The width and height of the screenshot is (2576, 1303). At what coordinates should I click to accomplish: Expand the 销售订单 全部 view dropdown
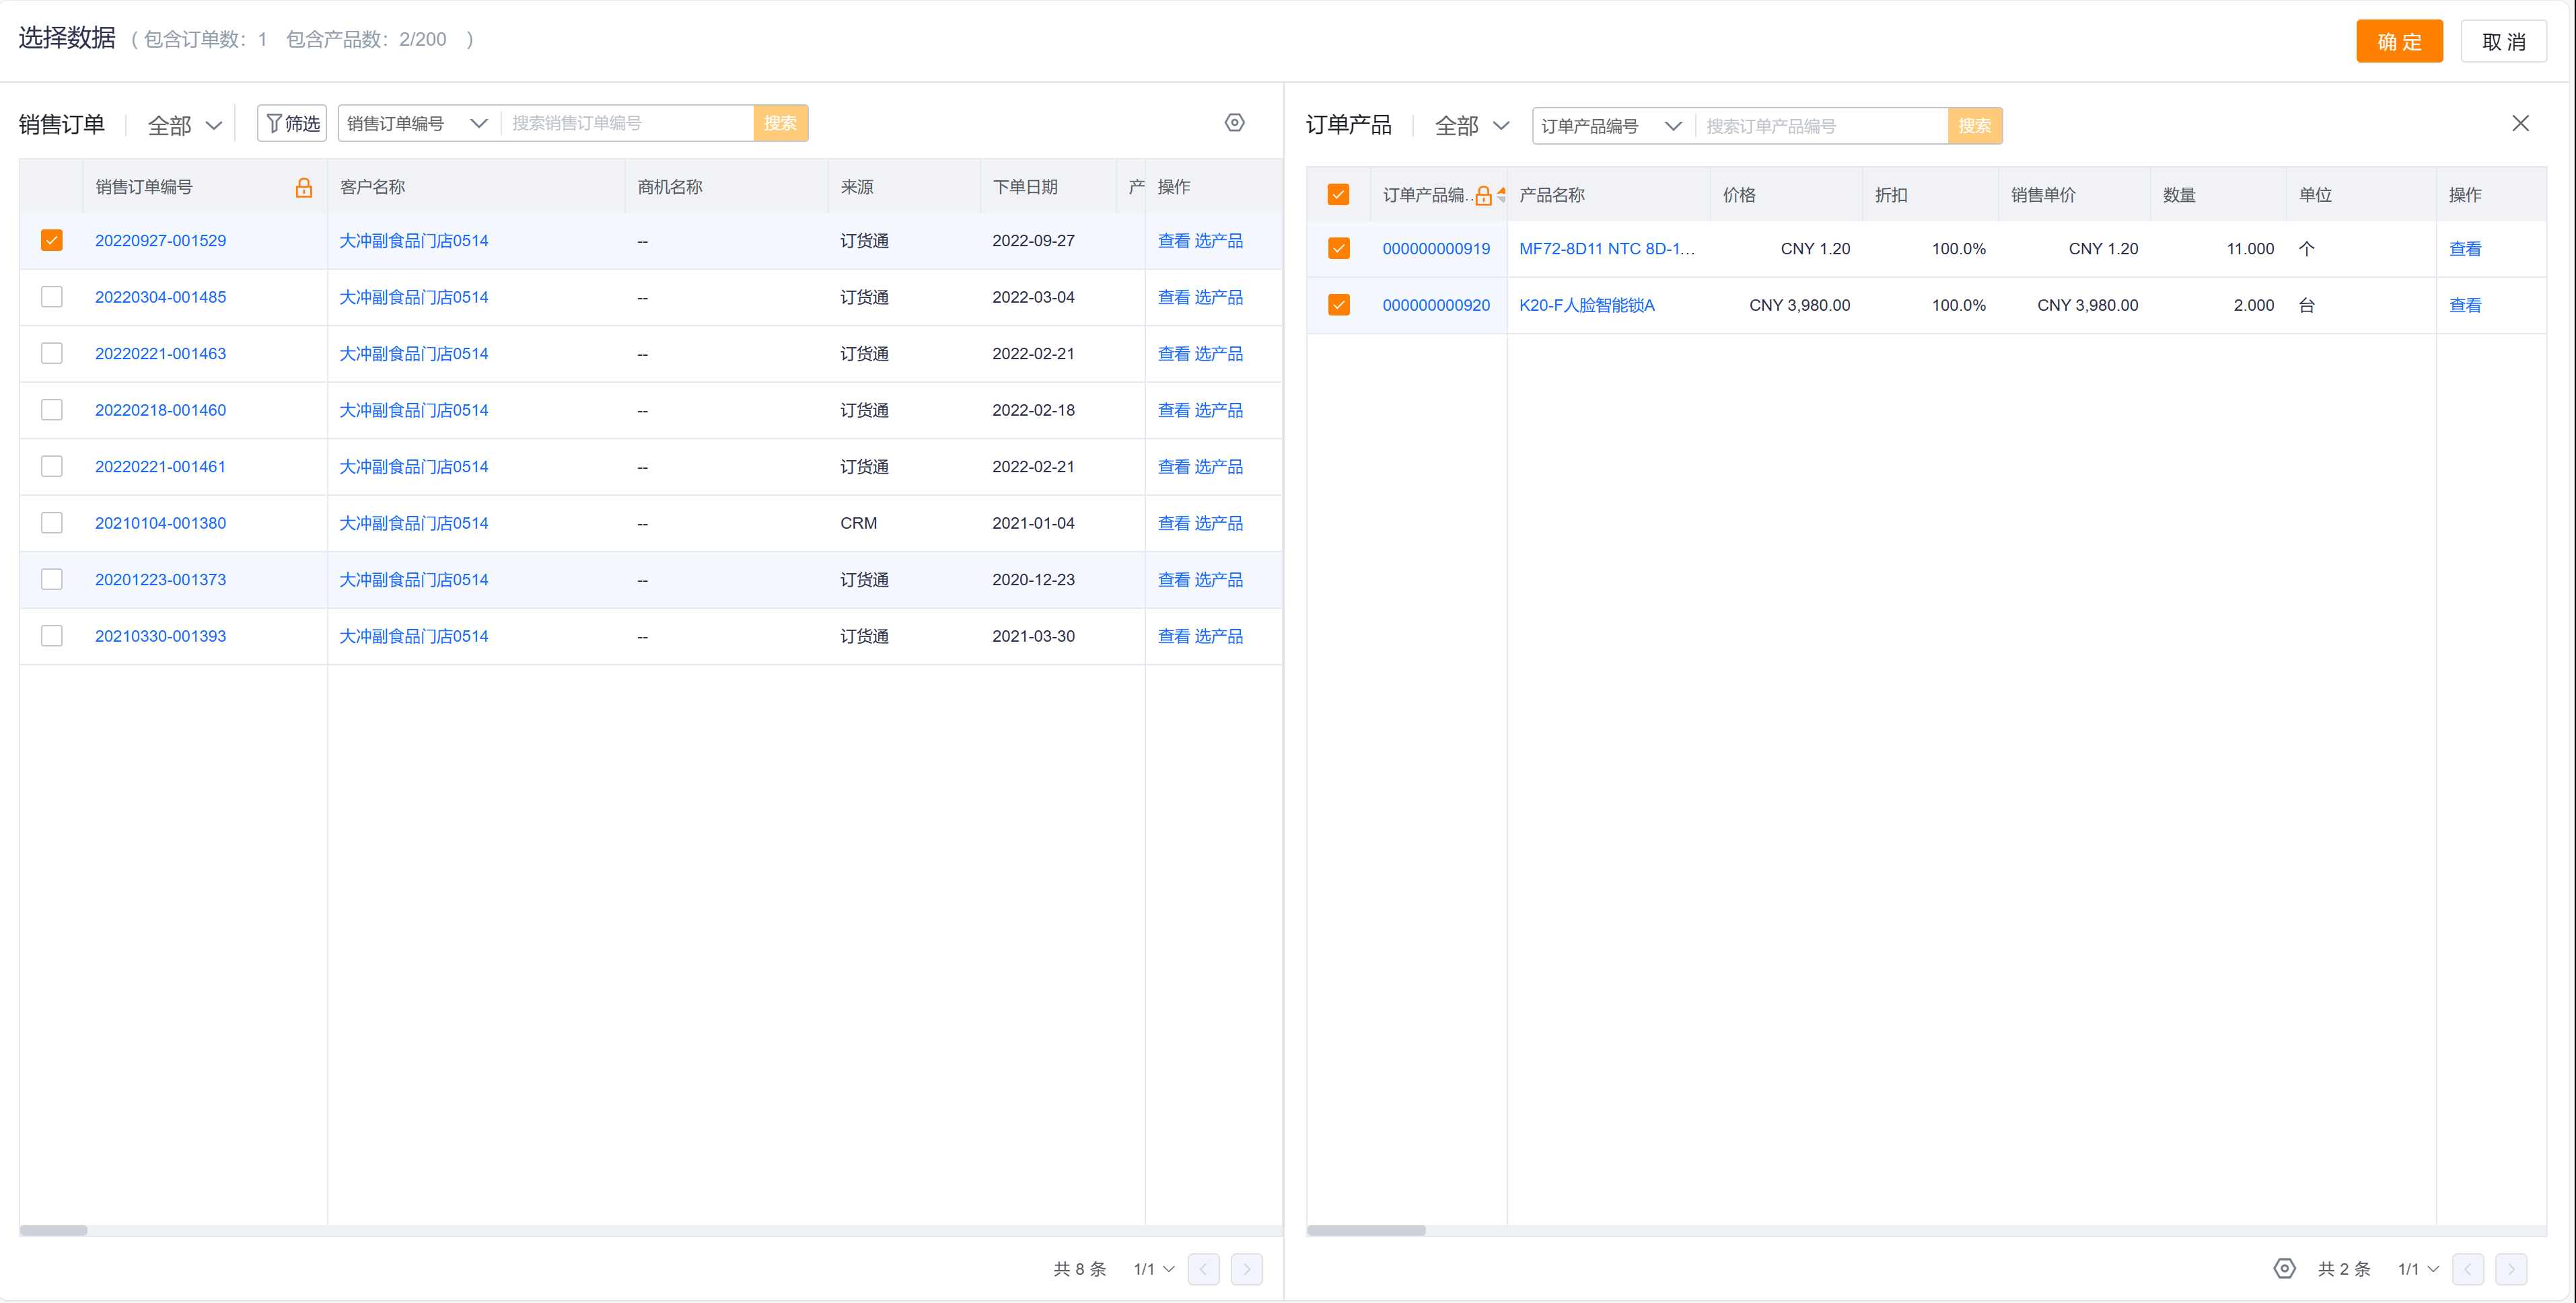click(184, 125)
